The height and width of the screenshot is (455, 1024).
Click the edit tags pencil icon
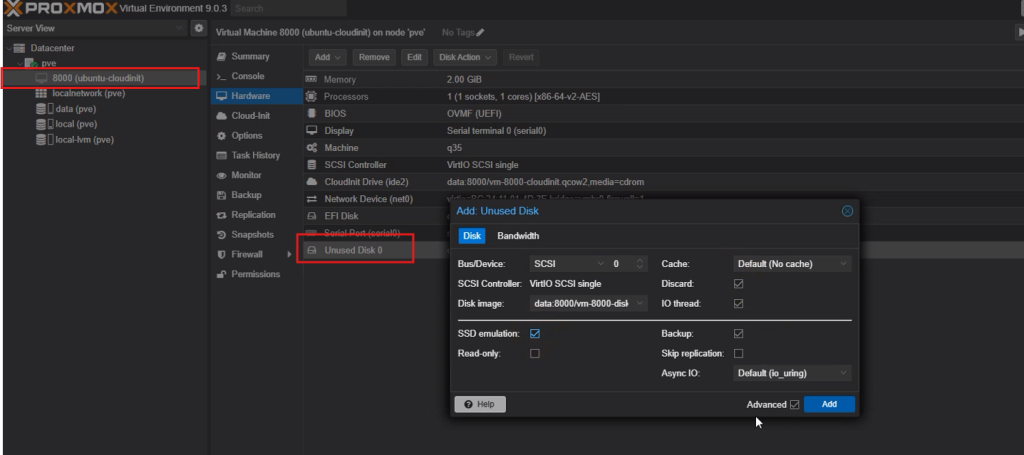pyautogui.click(x=480, y=33)
